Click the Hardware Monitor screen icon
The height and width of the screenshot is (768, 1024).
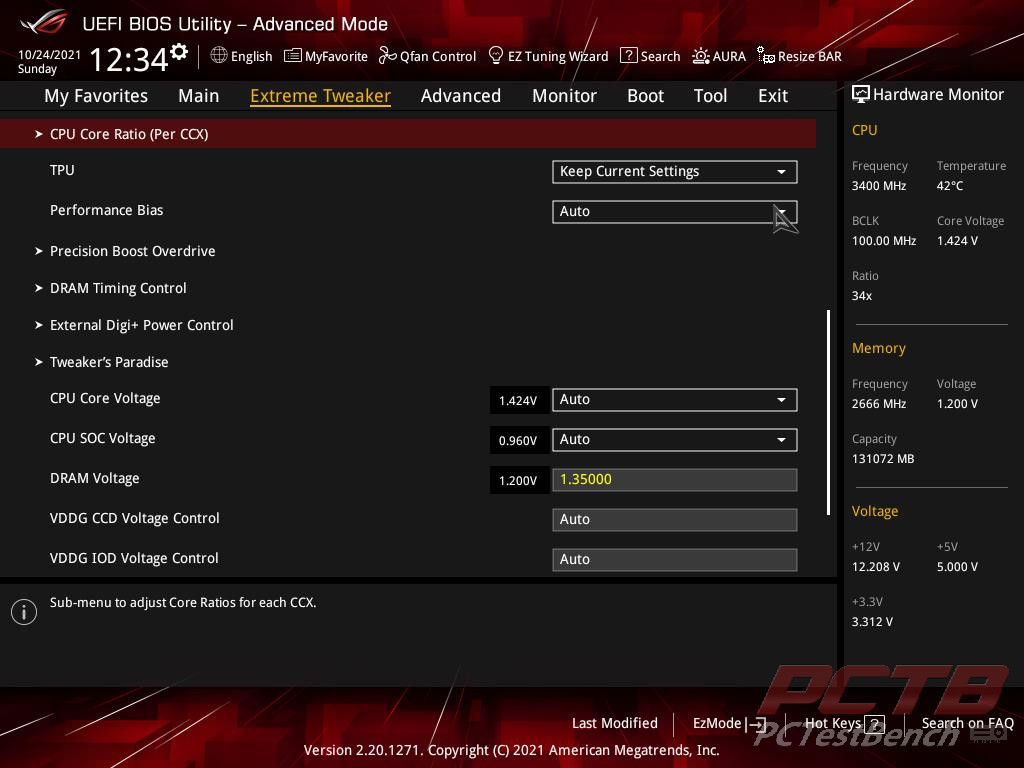861,95
